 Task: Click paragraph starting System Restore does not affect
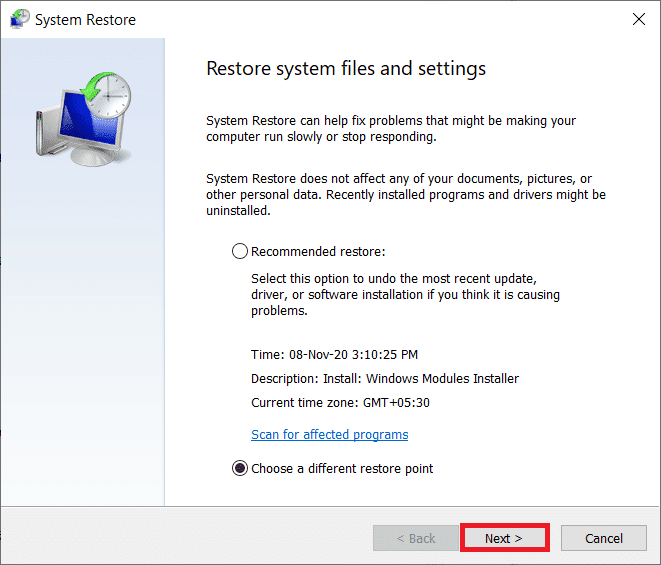tap(406, 194)
